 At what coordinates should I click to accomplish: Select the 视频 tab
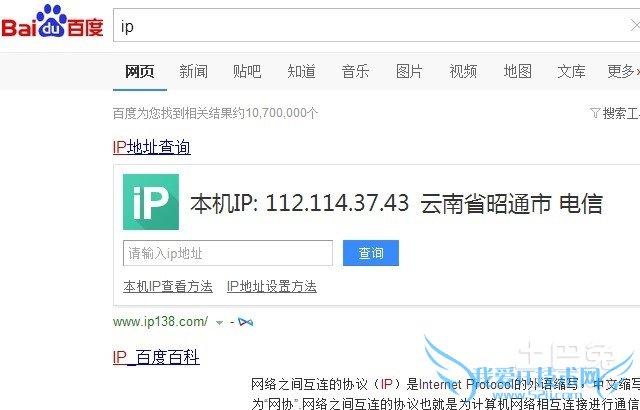463,71
